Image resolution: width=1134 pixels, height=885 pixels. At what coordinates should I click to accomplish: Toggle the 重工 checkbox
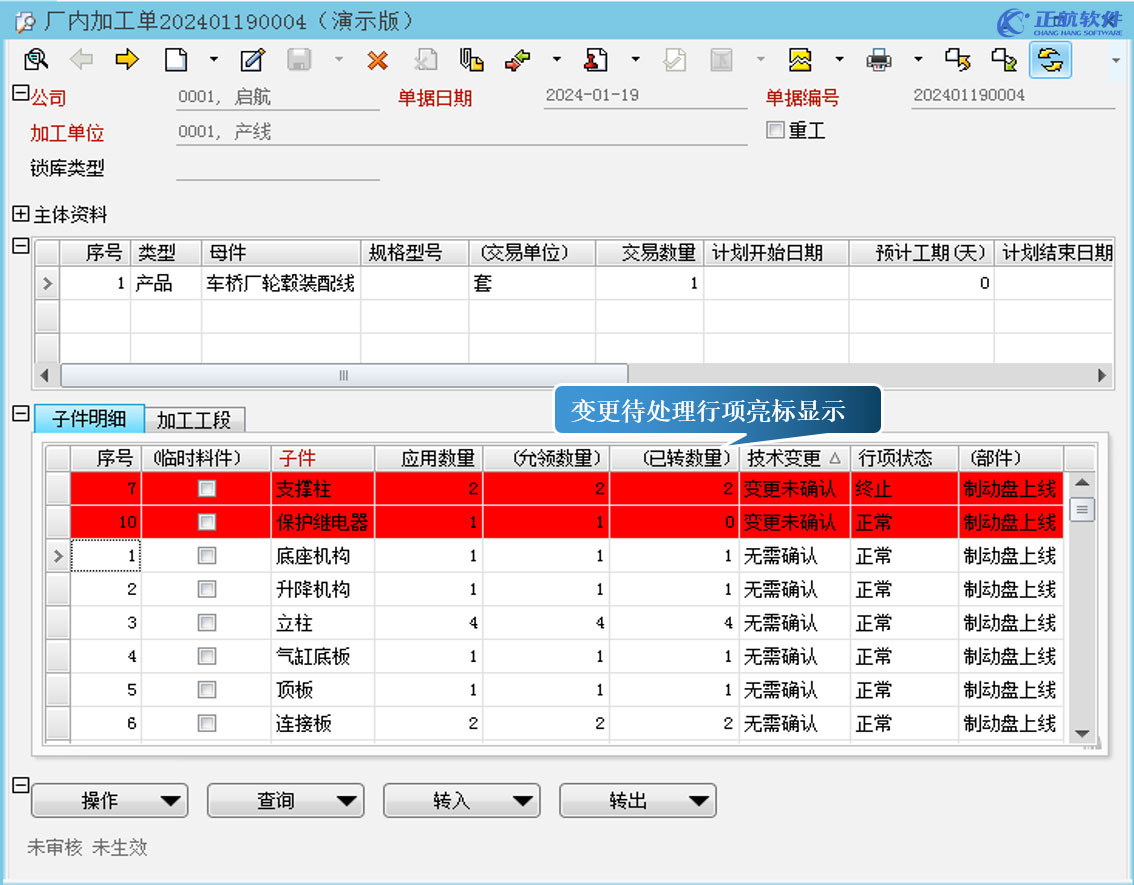click(775, 129)
